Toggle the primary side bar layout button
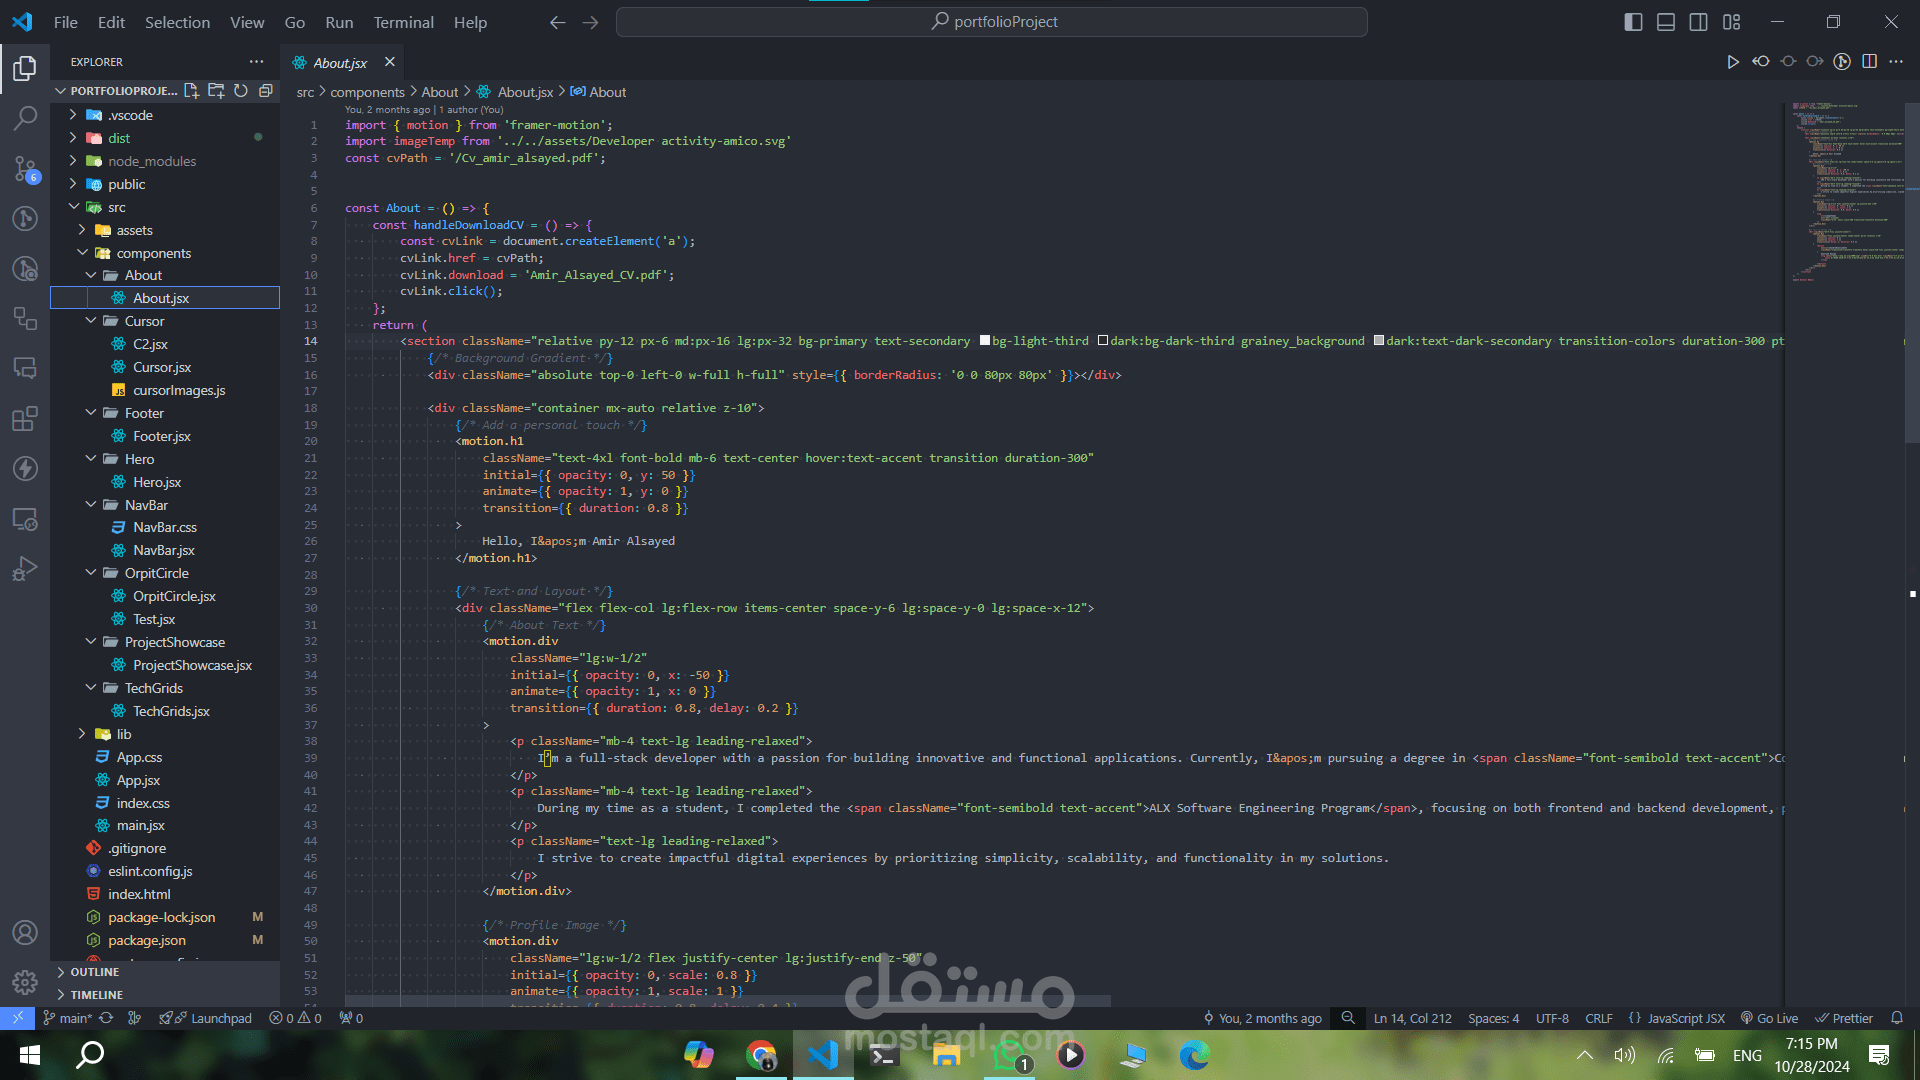 click(x=1633, y=22)
